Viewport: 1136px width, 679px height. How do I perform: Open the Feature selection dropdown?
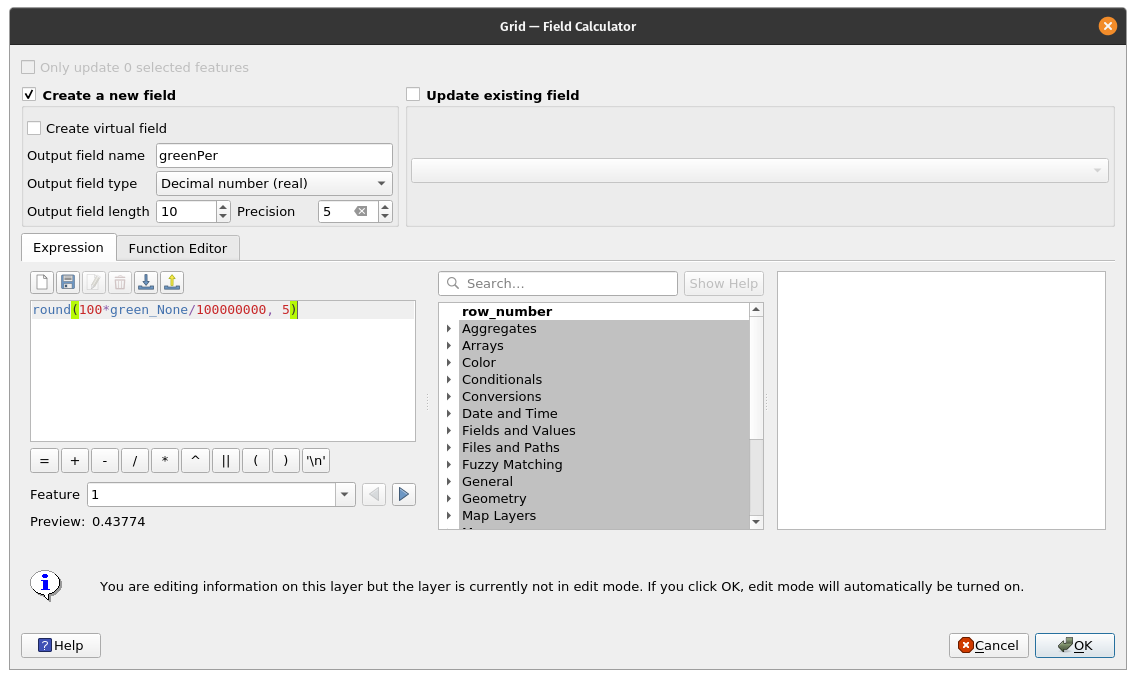(x=345, y=494)
